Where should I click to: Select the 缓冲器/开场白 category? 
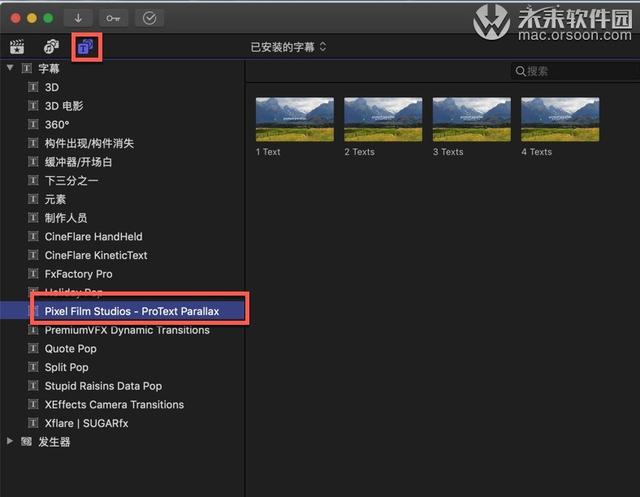click(x=78, y=162)
